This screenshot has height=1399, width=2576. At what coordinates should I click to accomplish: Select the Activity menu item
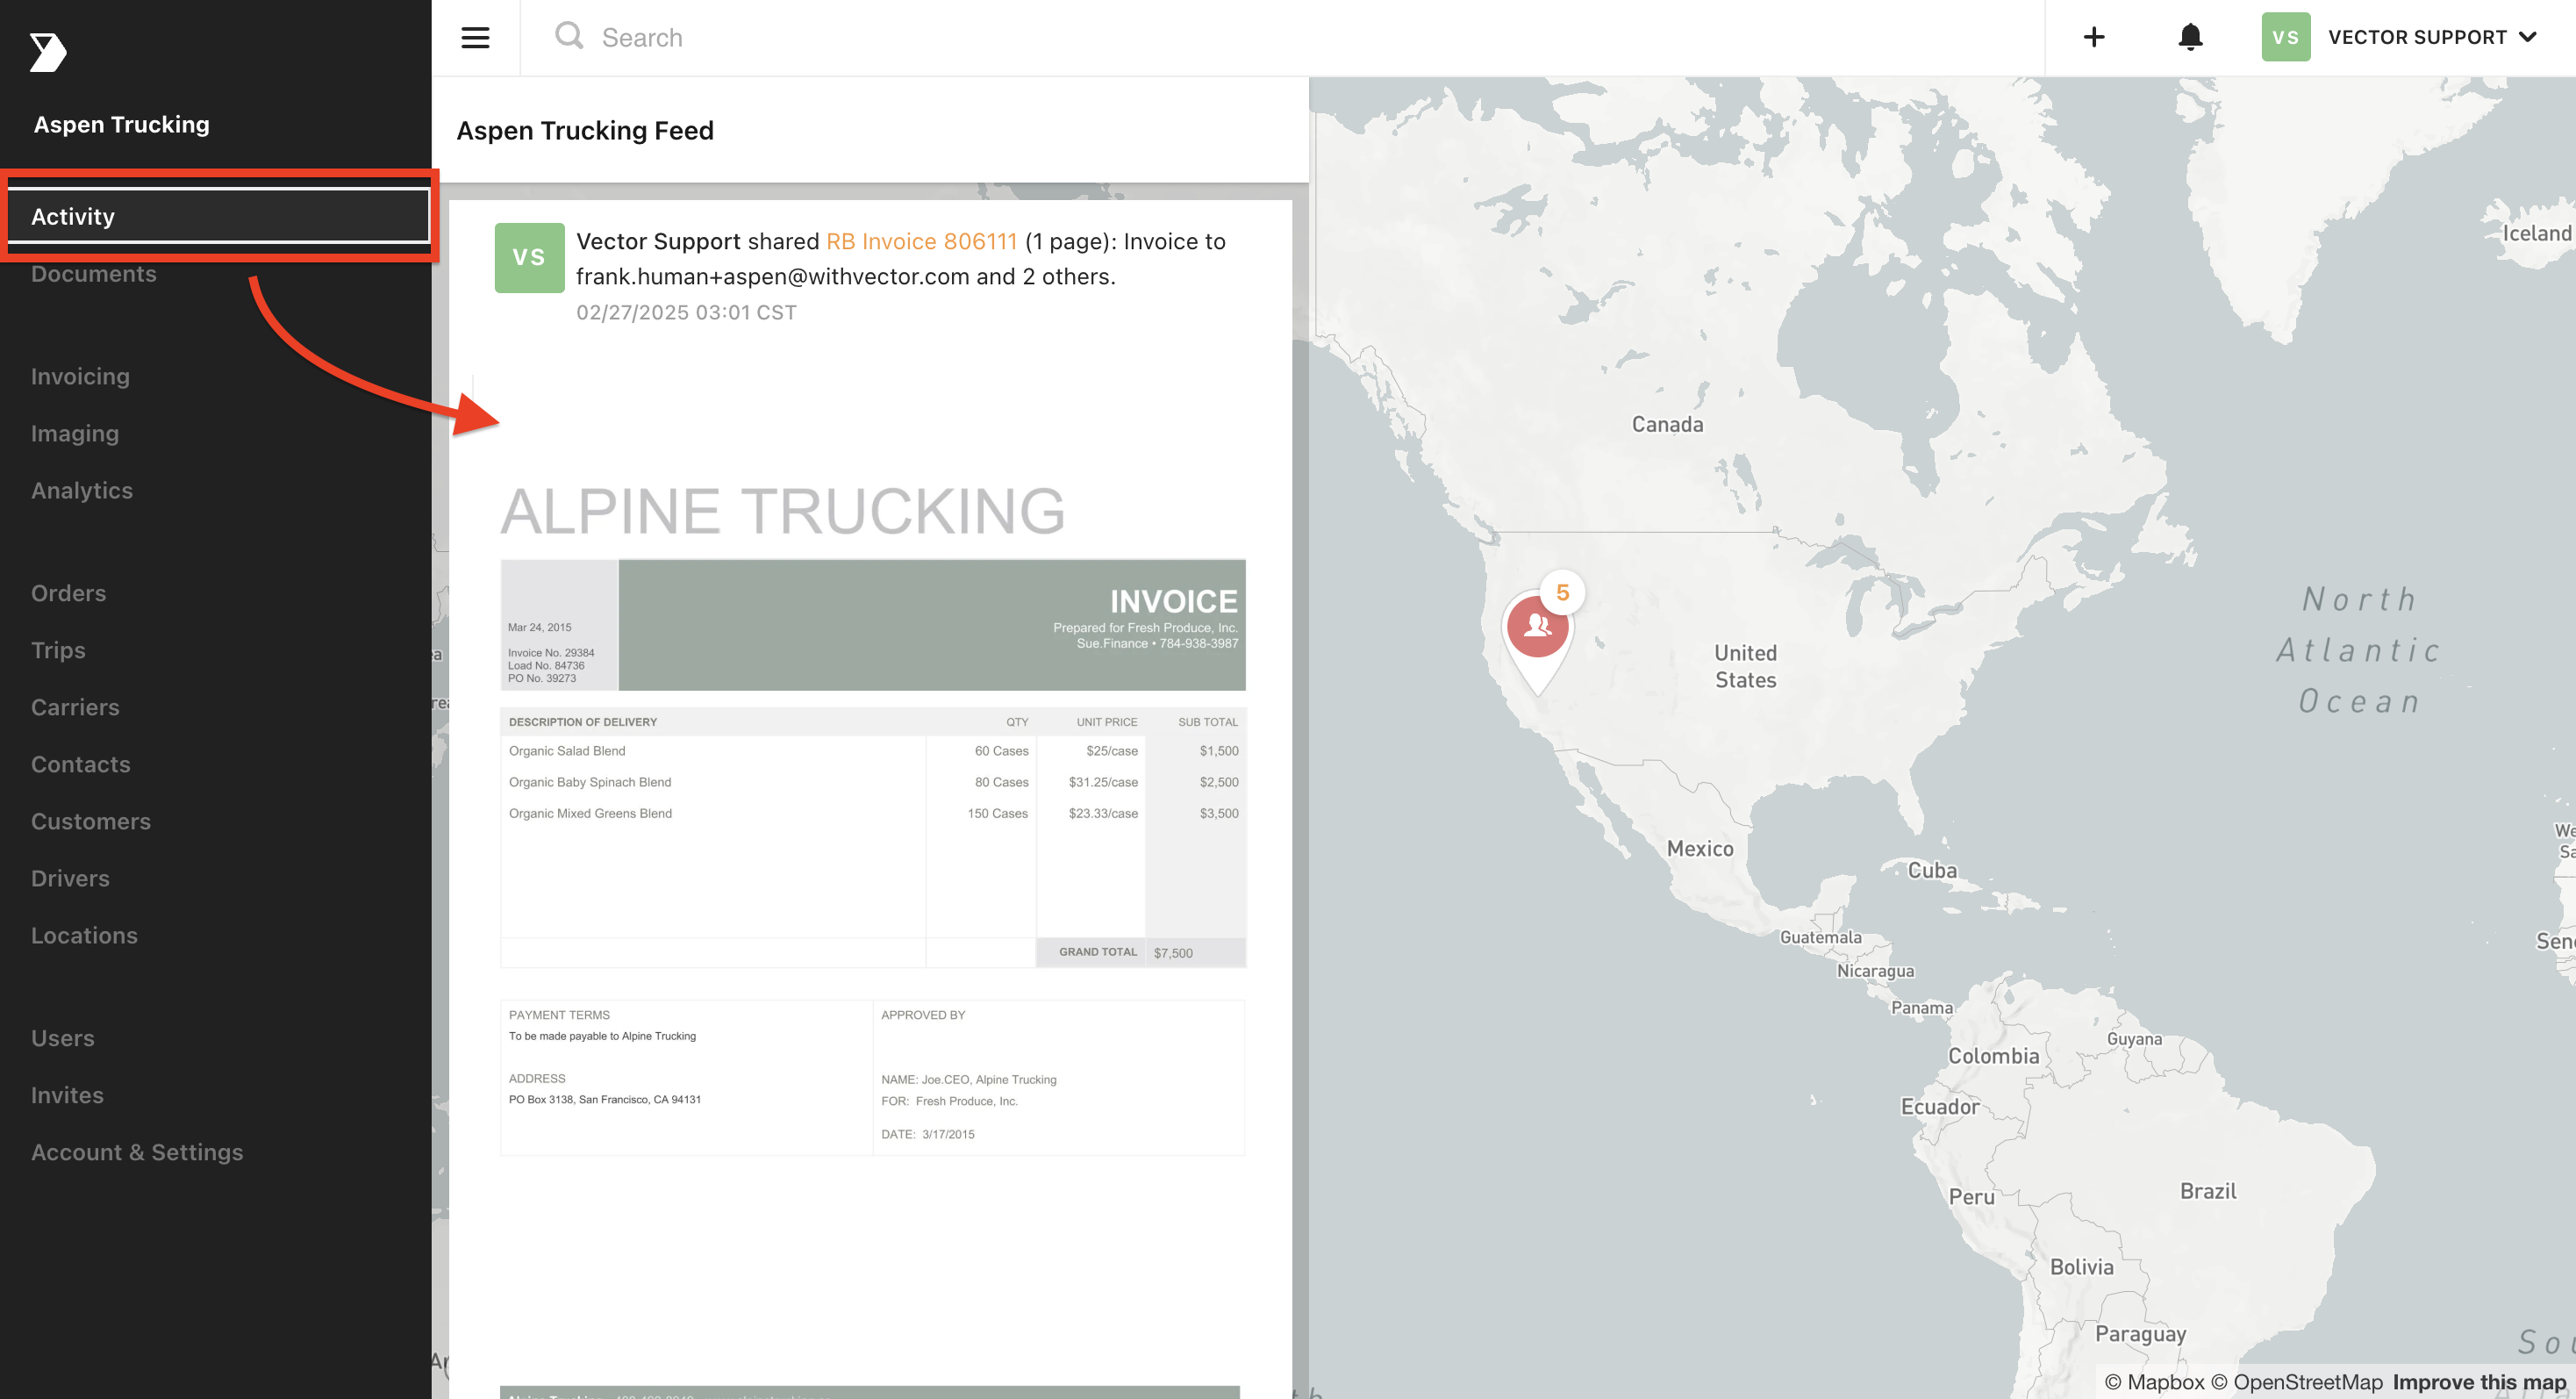pos(218,216)
